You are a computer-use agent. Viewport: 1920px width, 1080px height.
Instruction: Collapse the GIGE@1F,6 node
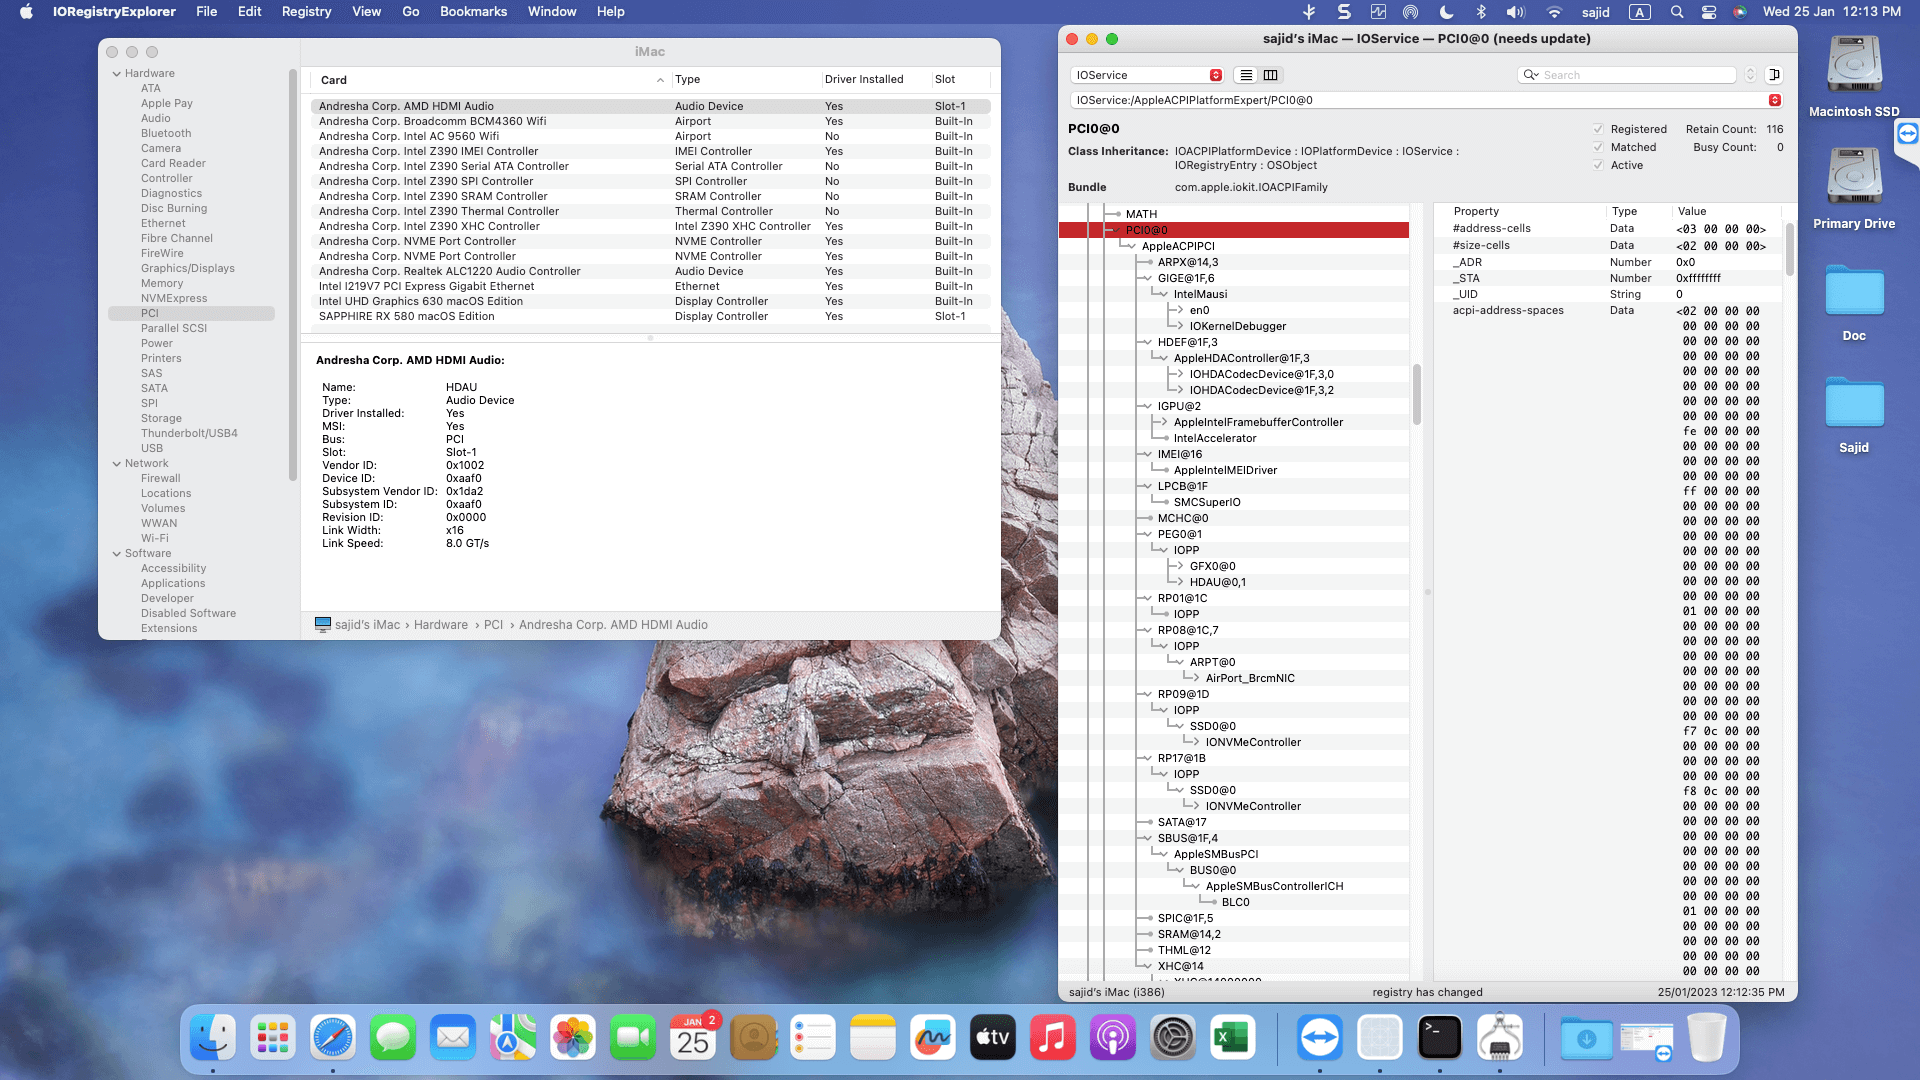[1145, 278]
